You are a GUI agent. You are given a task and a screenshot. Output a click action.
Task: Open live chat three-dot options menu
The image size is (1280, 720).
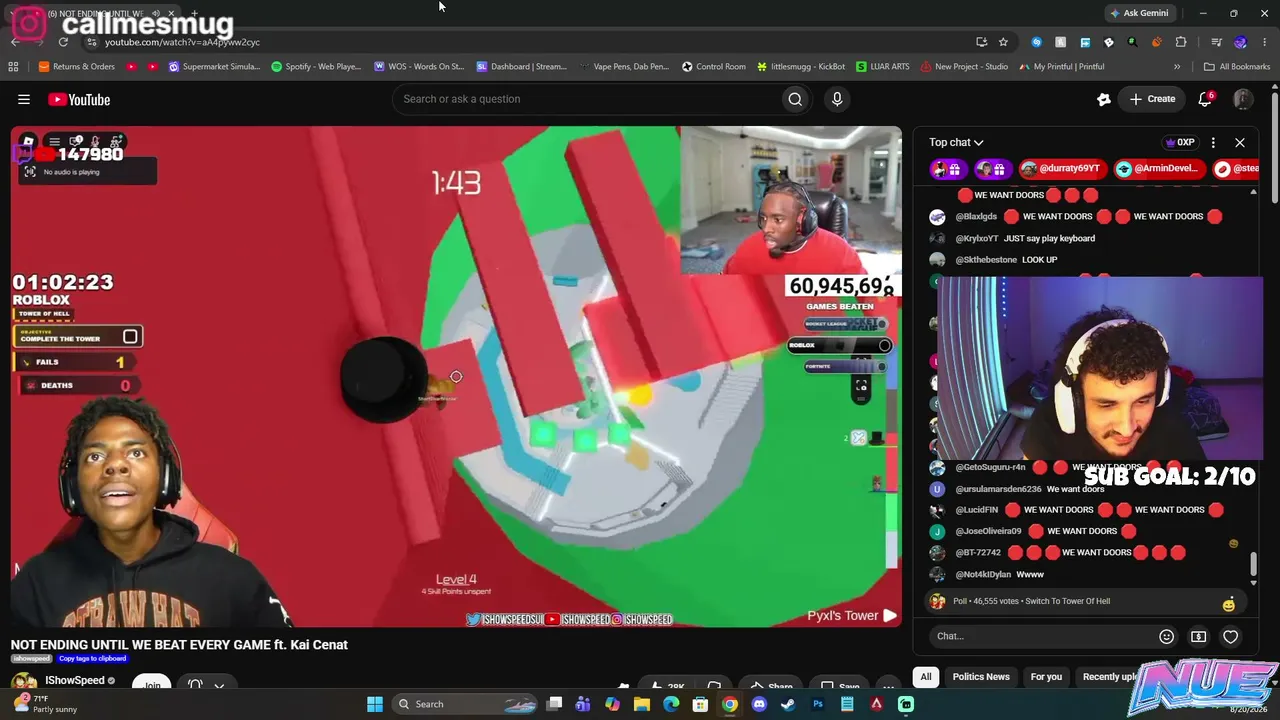point(1213,142)
